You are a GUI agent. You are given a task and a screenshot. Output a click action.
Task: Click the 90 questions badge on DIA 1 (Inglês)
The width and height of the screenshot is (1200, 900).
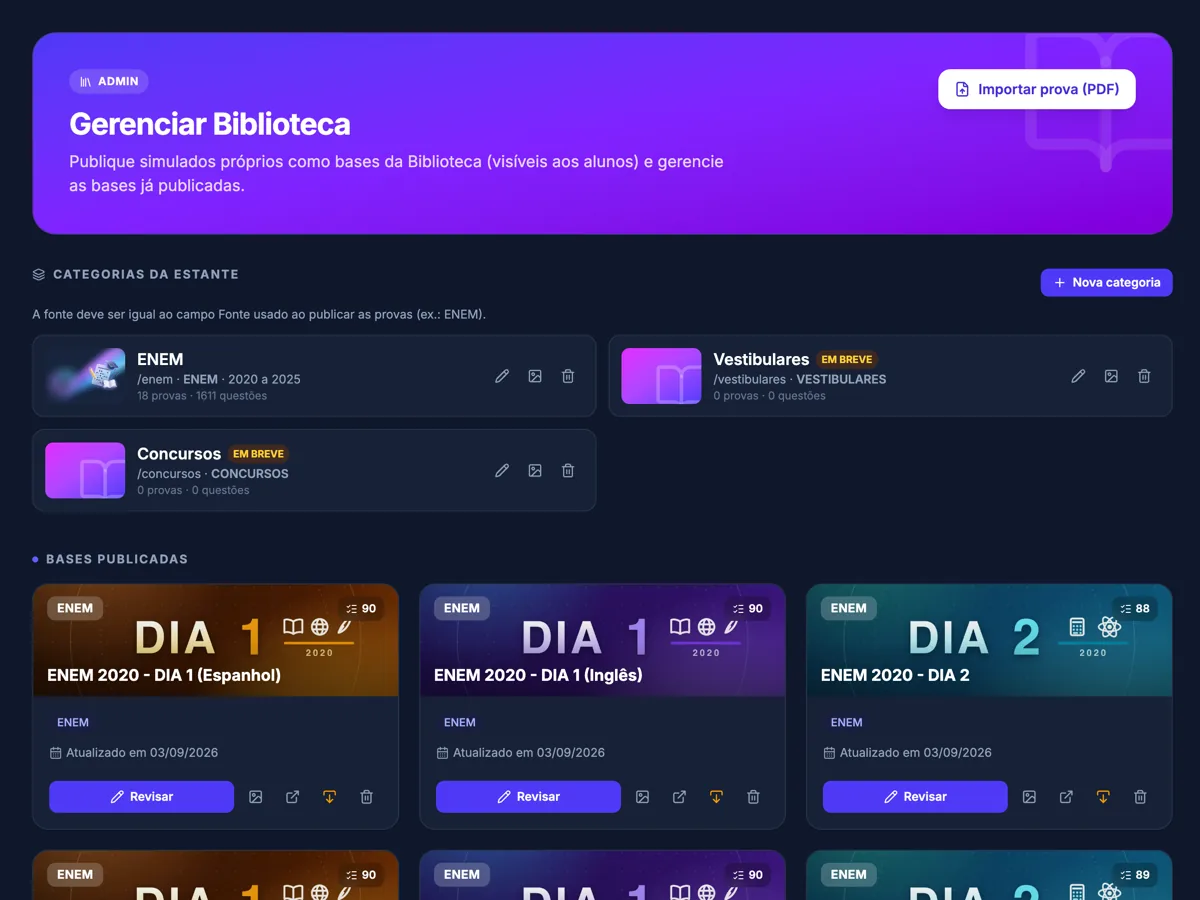pyautogui.click(x=748, y=608)
